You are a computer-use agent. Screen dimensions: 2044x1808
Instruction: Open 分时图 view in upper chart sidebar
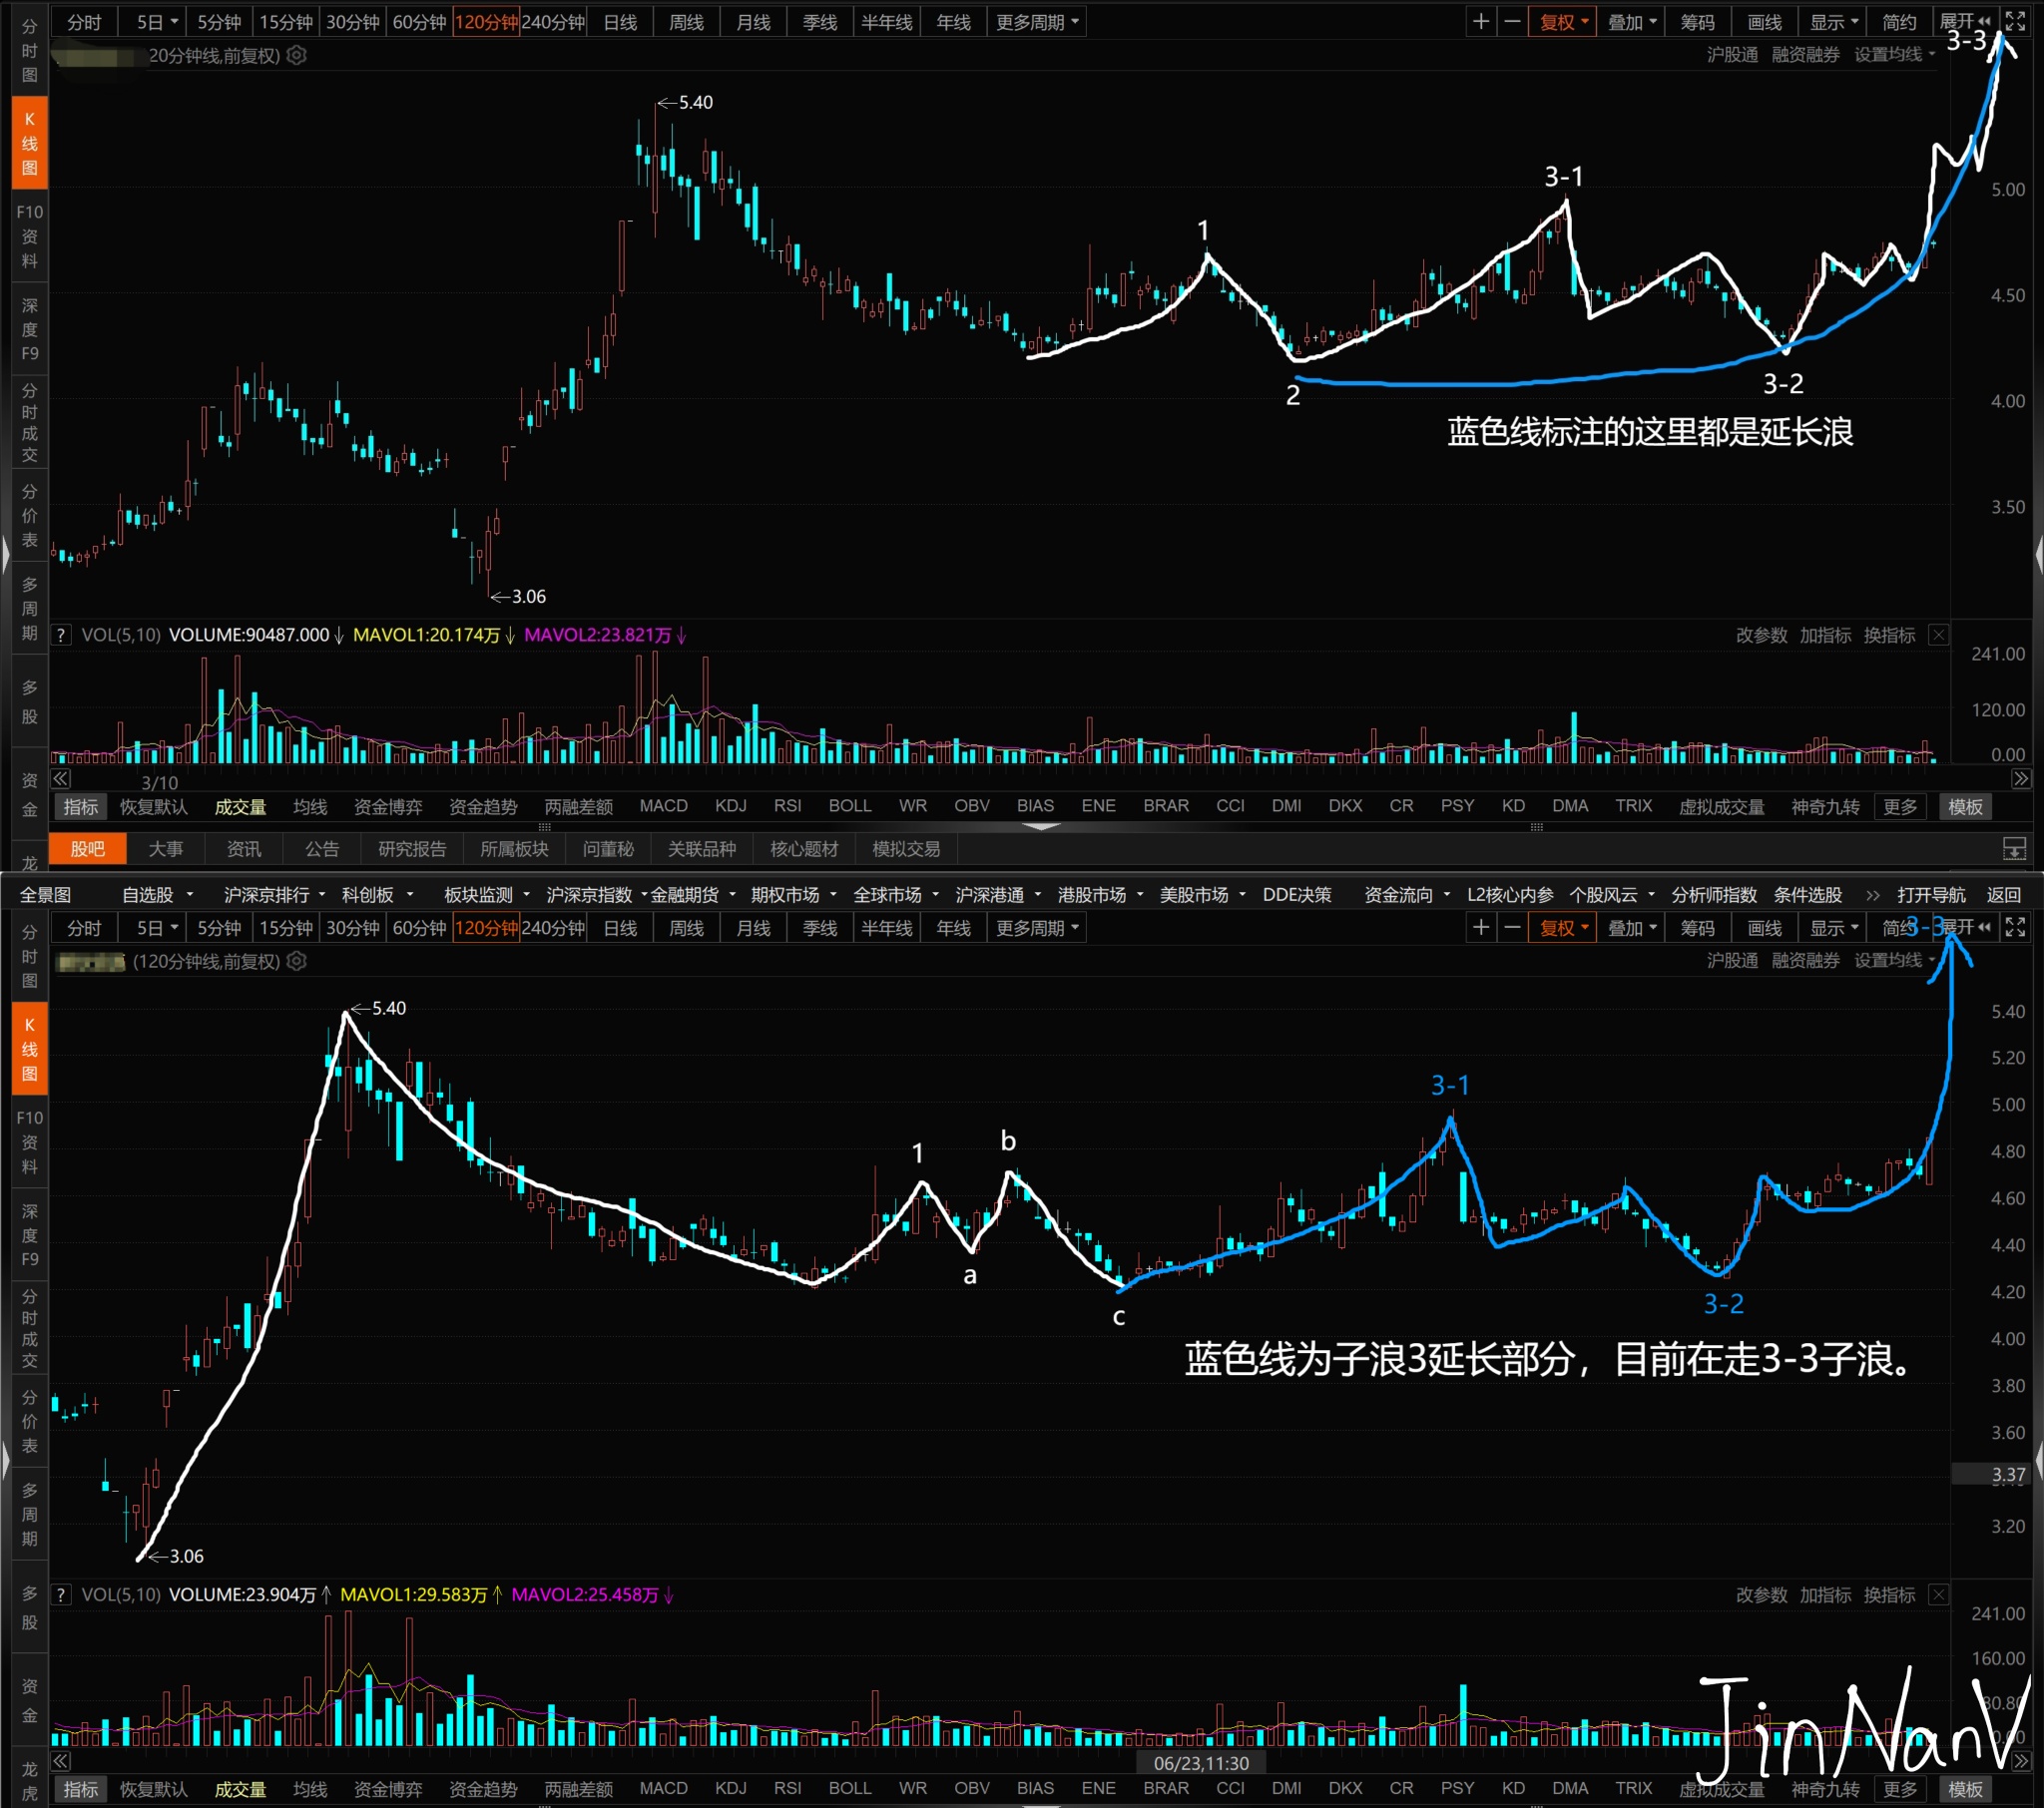coord(29,50)
